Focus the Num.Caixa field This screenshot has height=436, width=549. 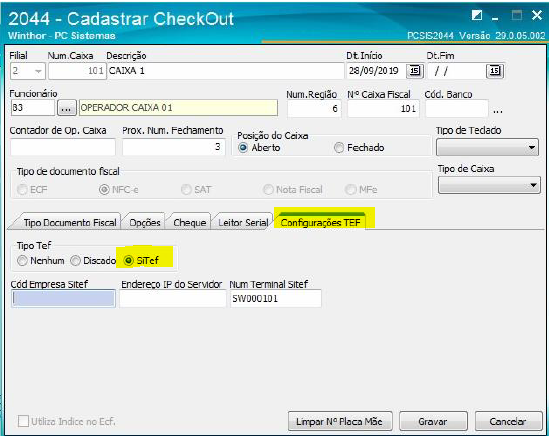click(77, 71)
